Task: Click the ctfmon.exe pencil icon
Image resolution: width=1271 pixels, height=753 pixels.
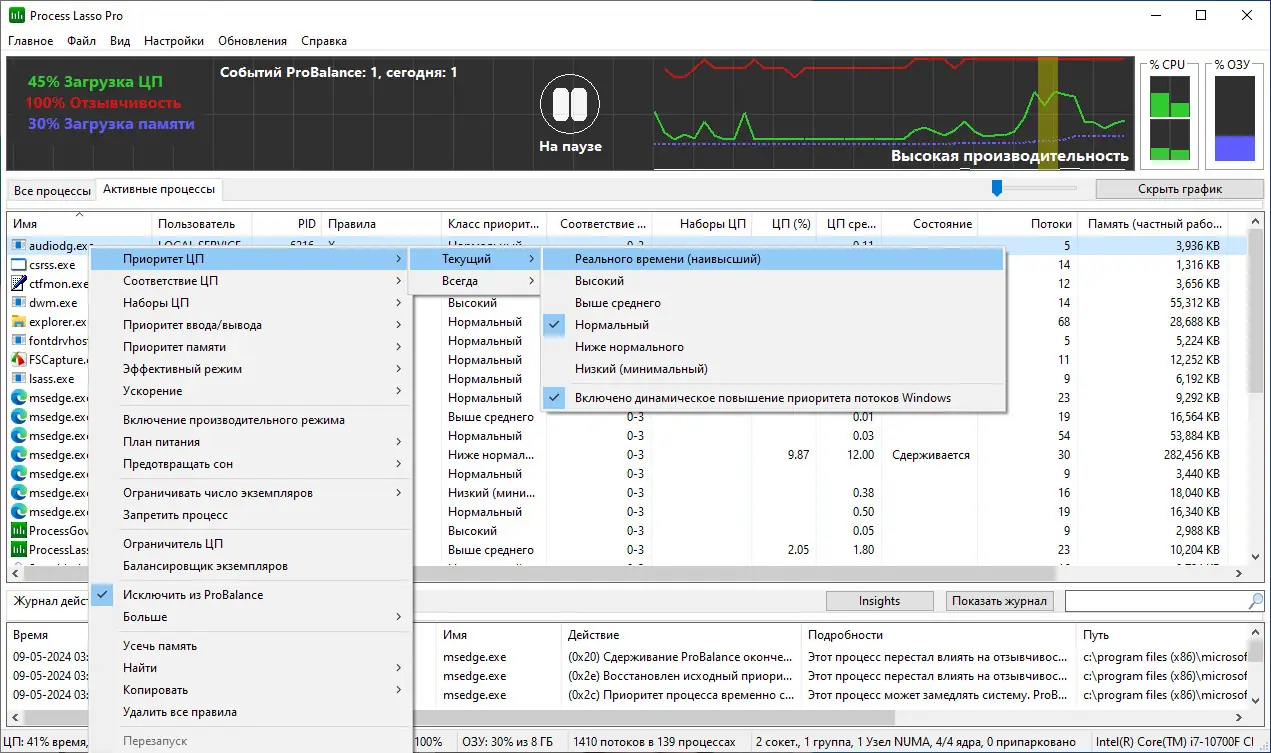Action: 18,284
